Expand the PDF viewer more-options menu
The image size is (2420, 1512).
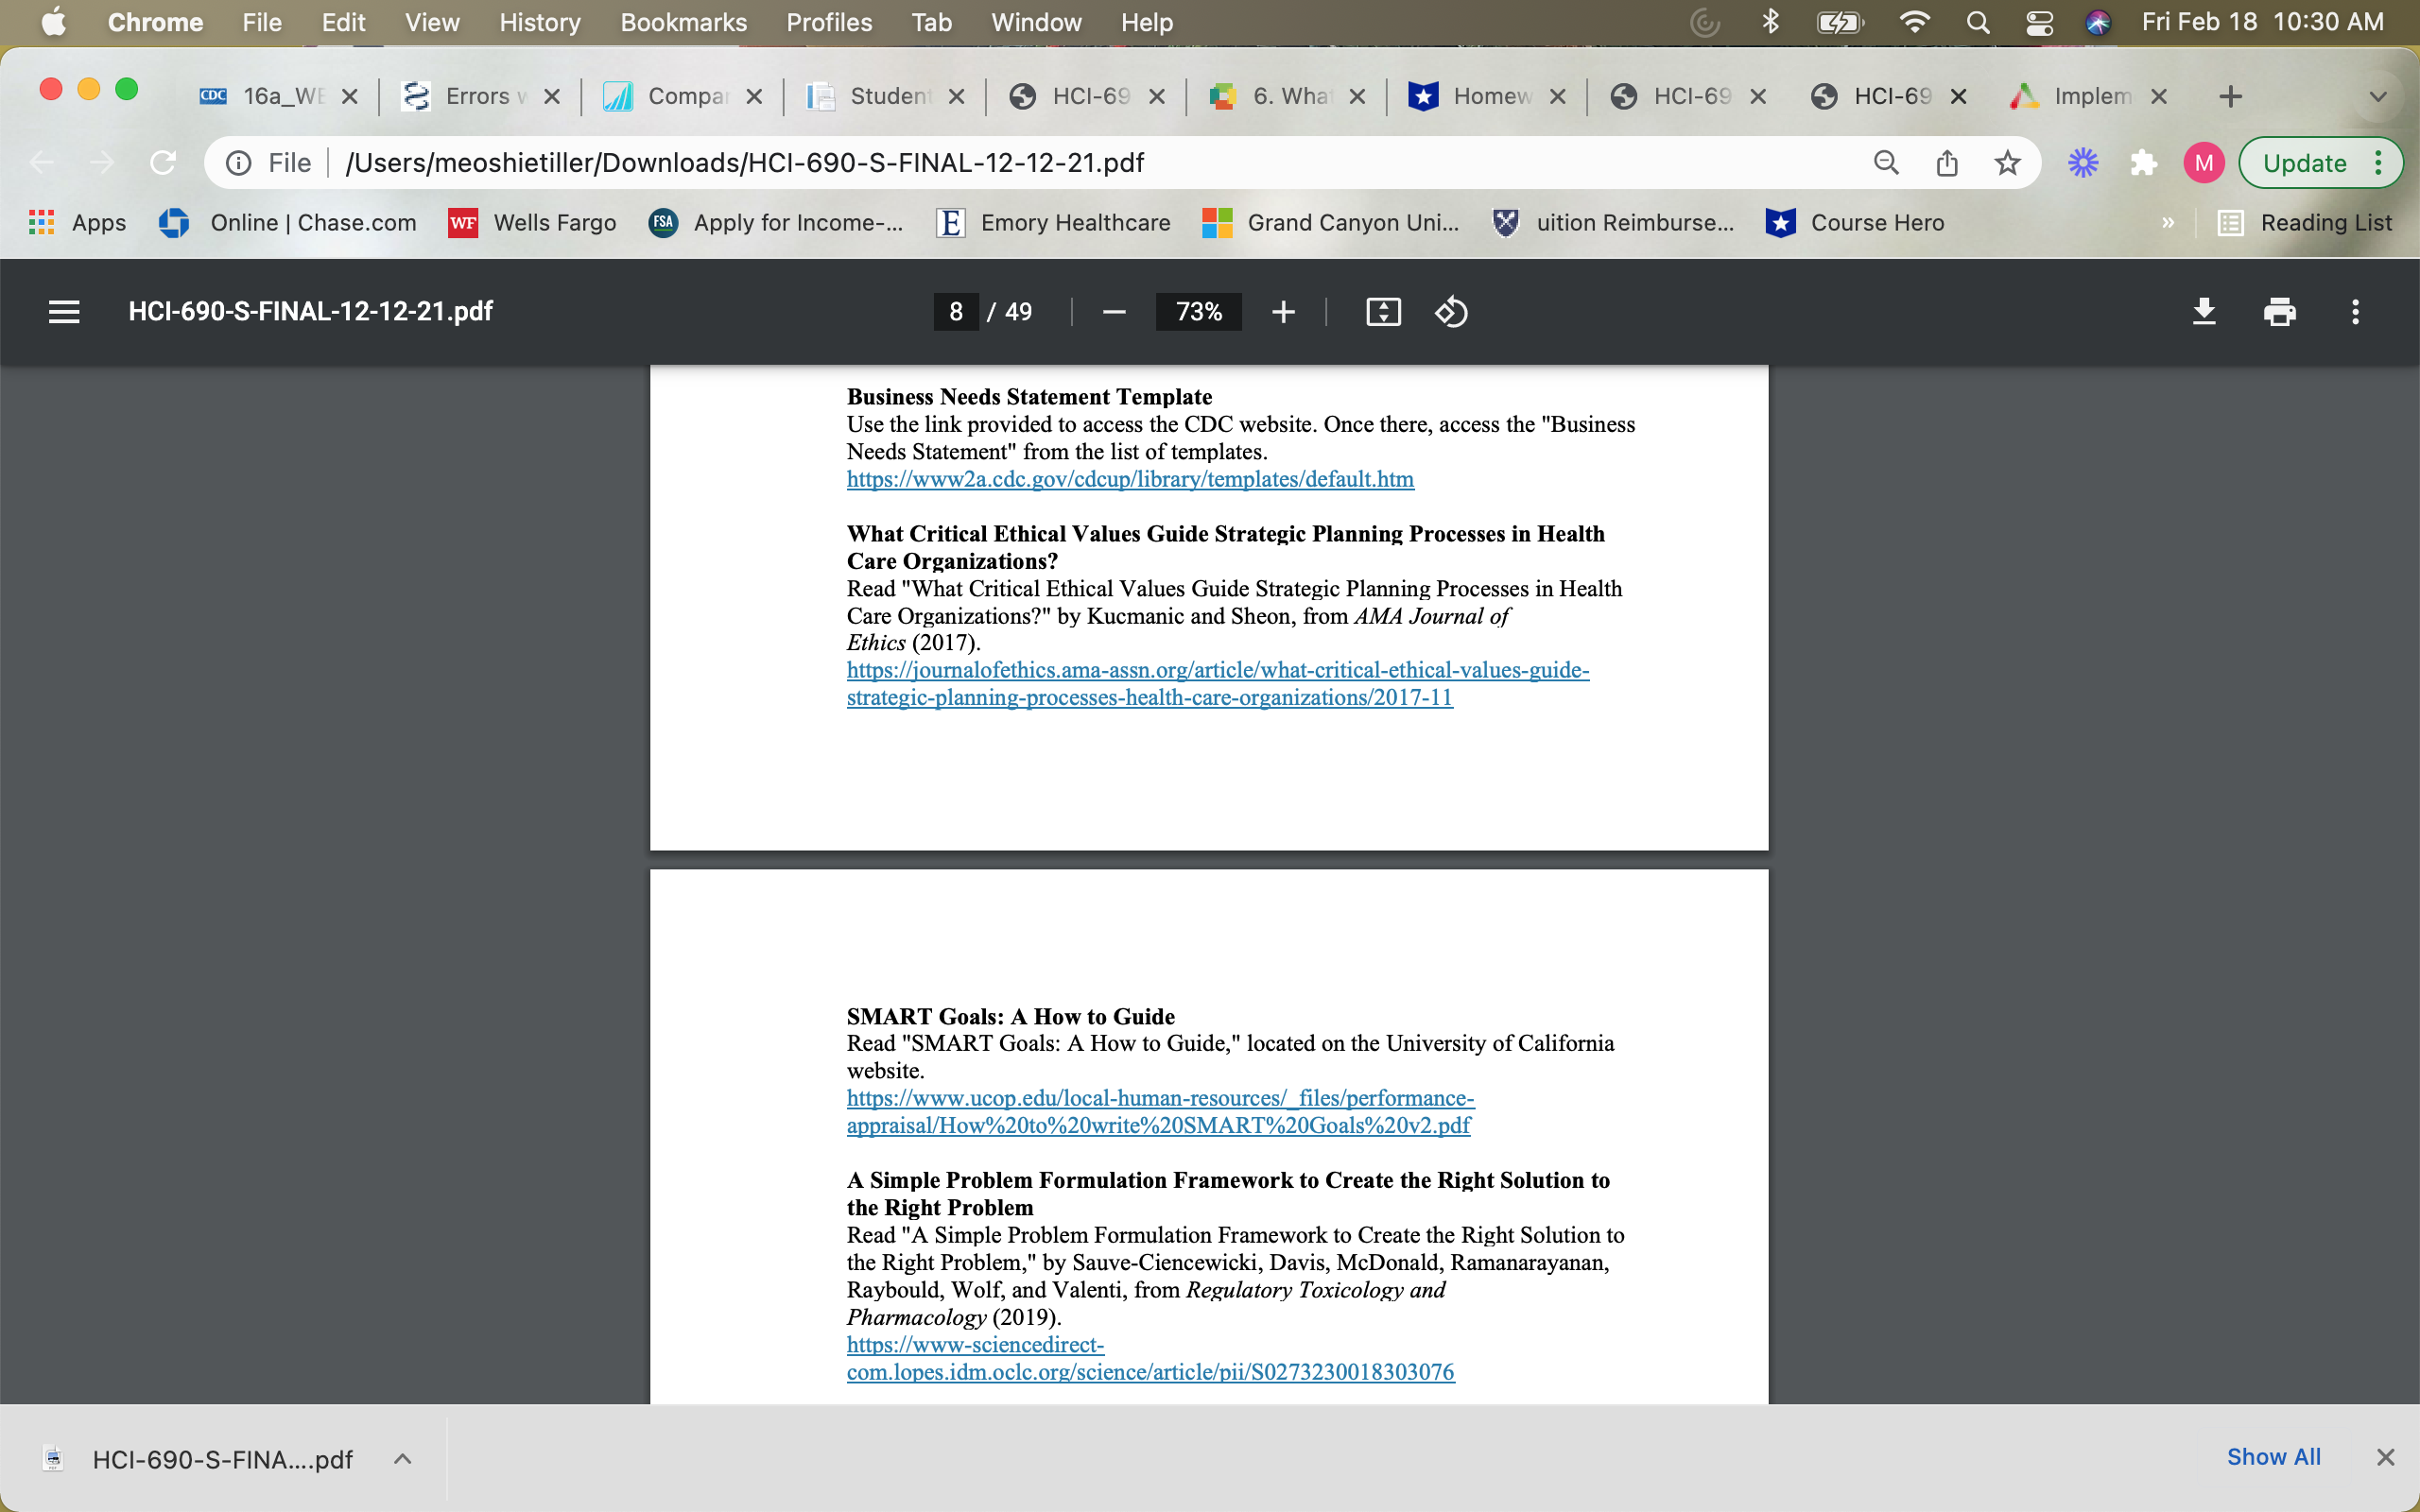(2356, 311)
